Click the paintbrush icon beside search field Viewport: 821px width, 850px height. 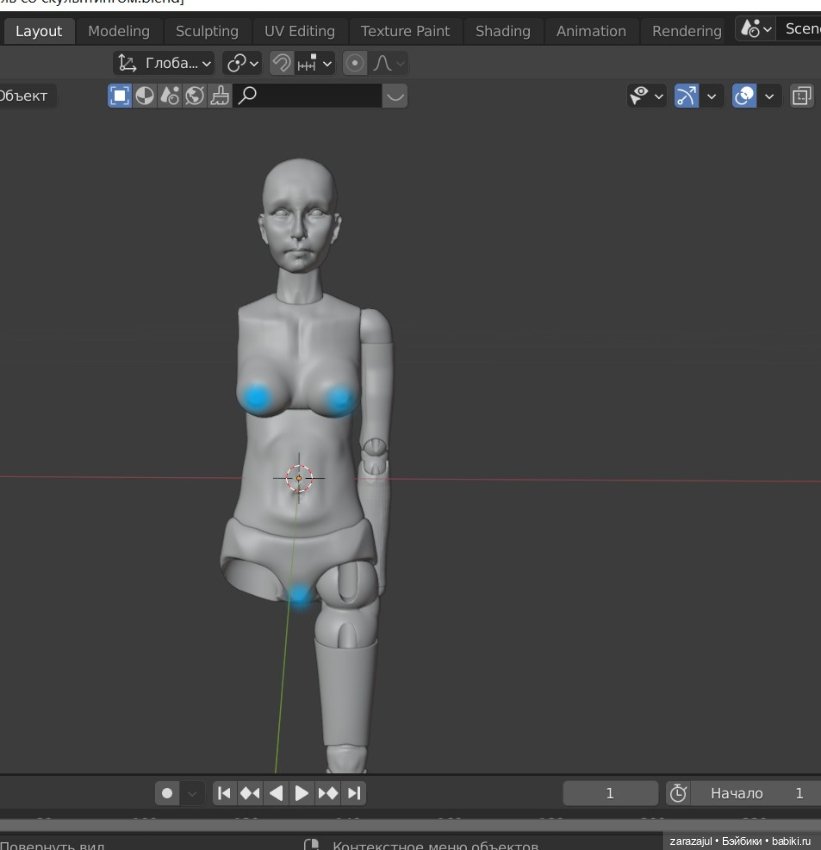click(x=220, y=96)
